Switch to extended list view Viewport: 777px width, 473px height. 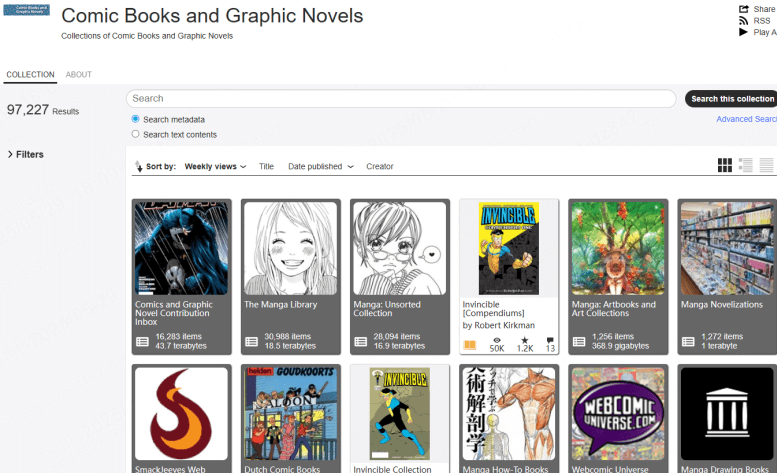745,165
